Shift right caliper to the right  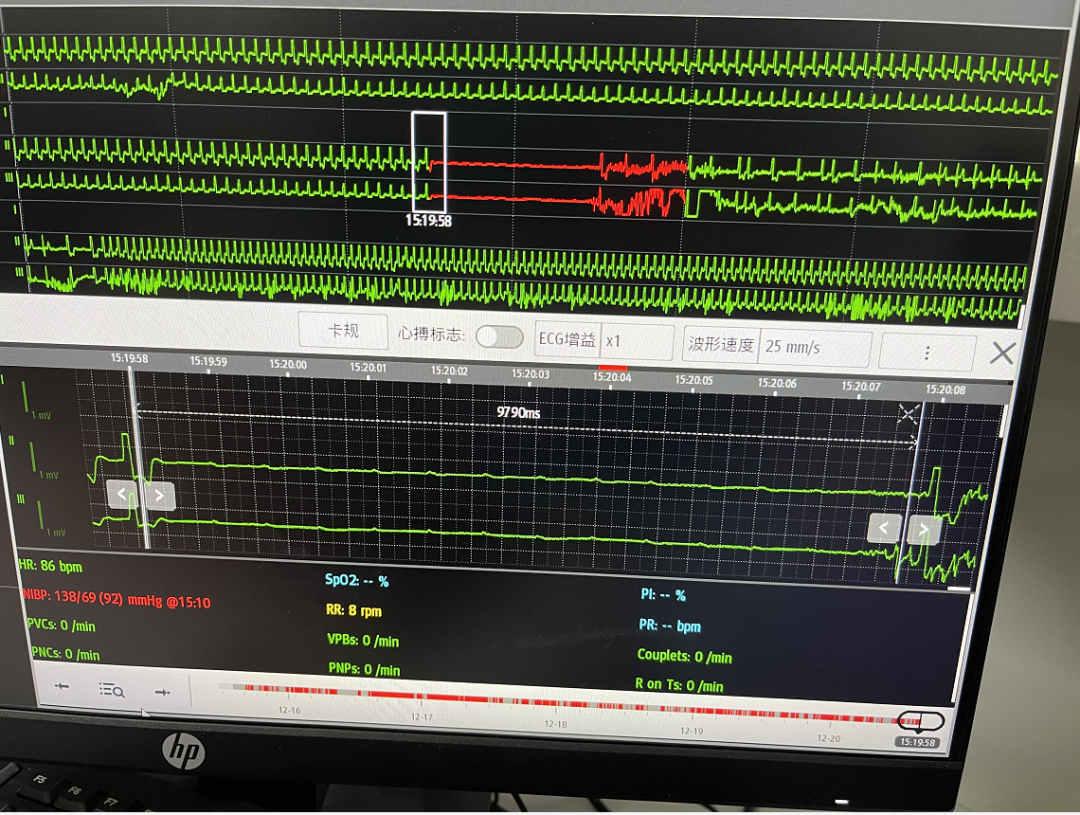[922, 530]
